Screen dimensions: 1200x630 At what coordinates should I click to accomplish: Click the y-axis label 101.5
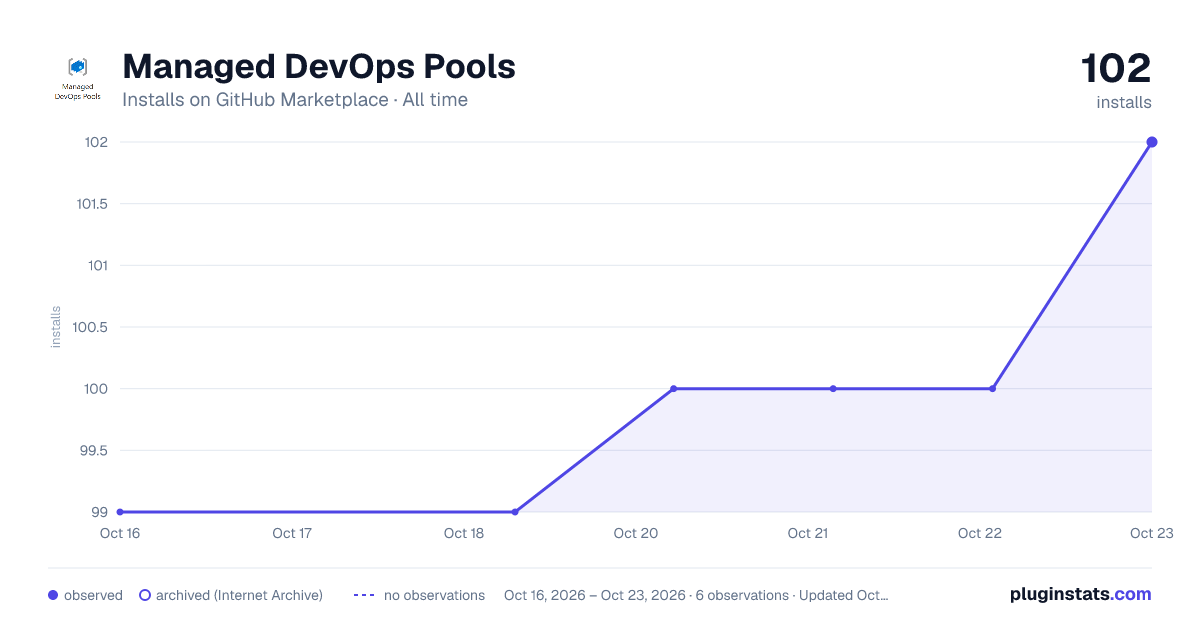92,204
